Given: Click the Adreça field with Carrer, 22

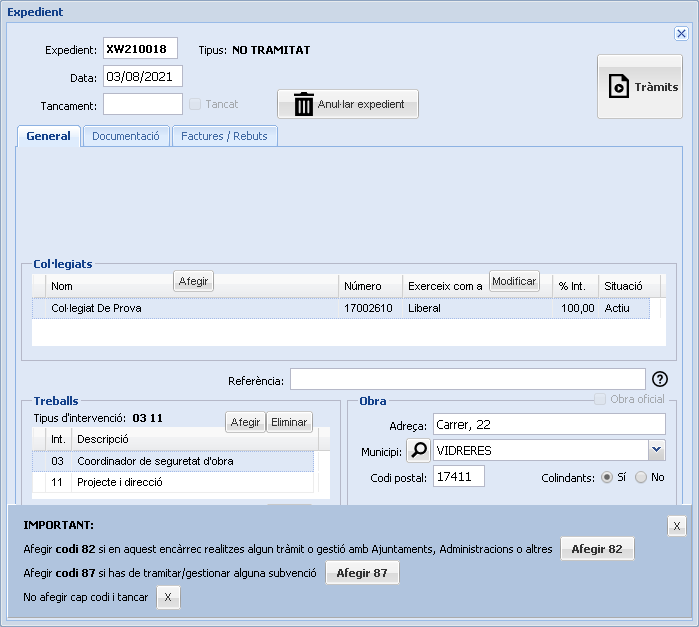Looking at the screenshot, I should coord(549,424).
